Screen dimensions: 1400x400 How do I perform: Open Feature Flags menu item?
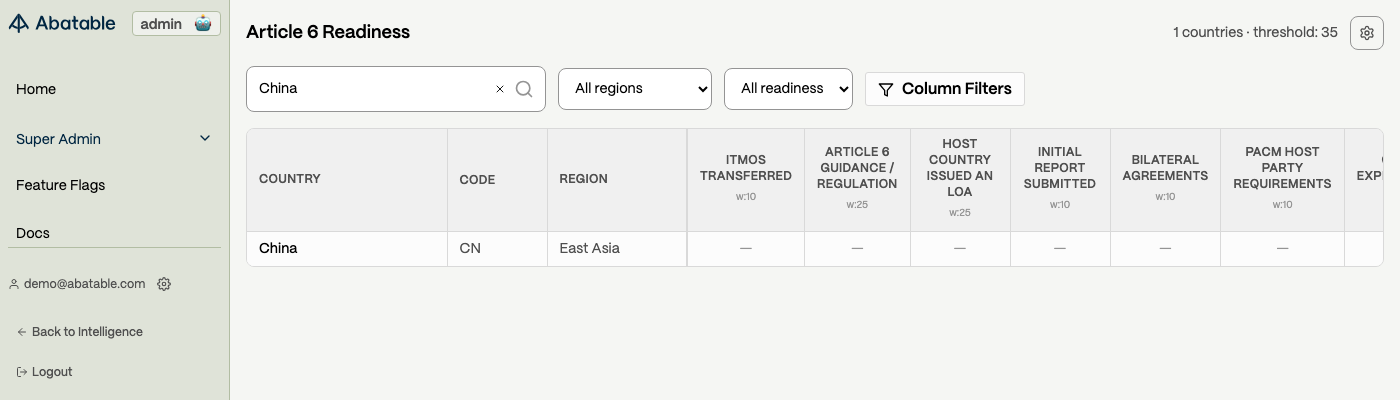pyautogui.click(x=60, y=185)
